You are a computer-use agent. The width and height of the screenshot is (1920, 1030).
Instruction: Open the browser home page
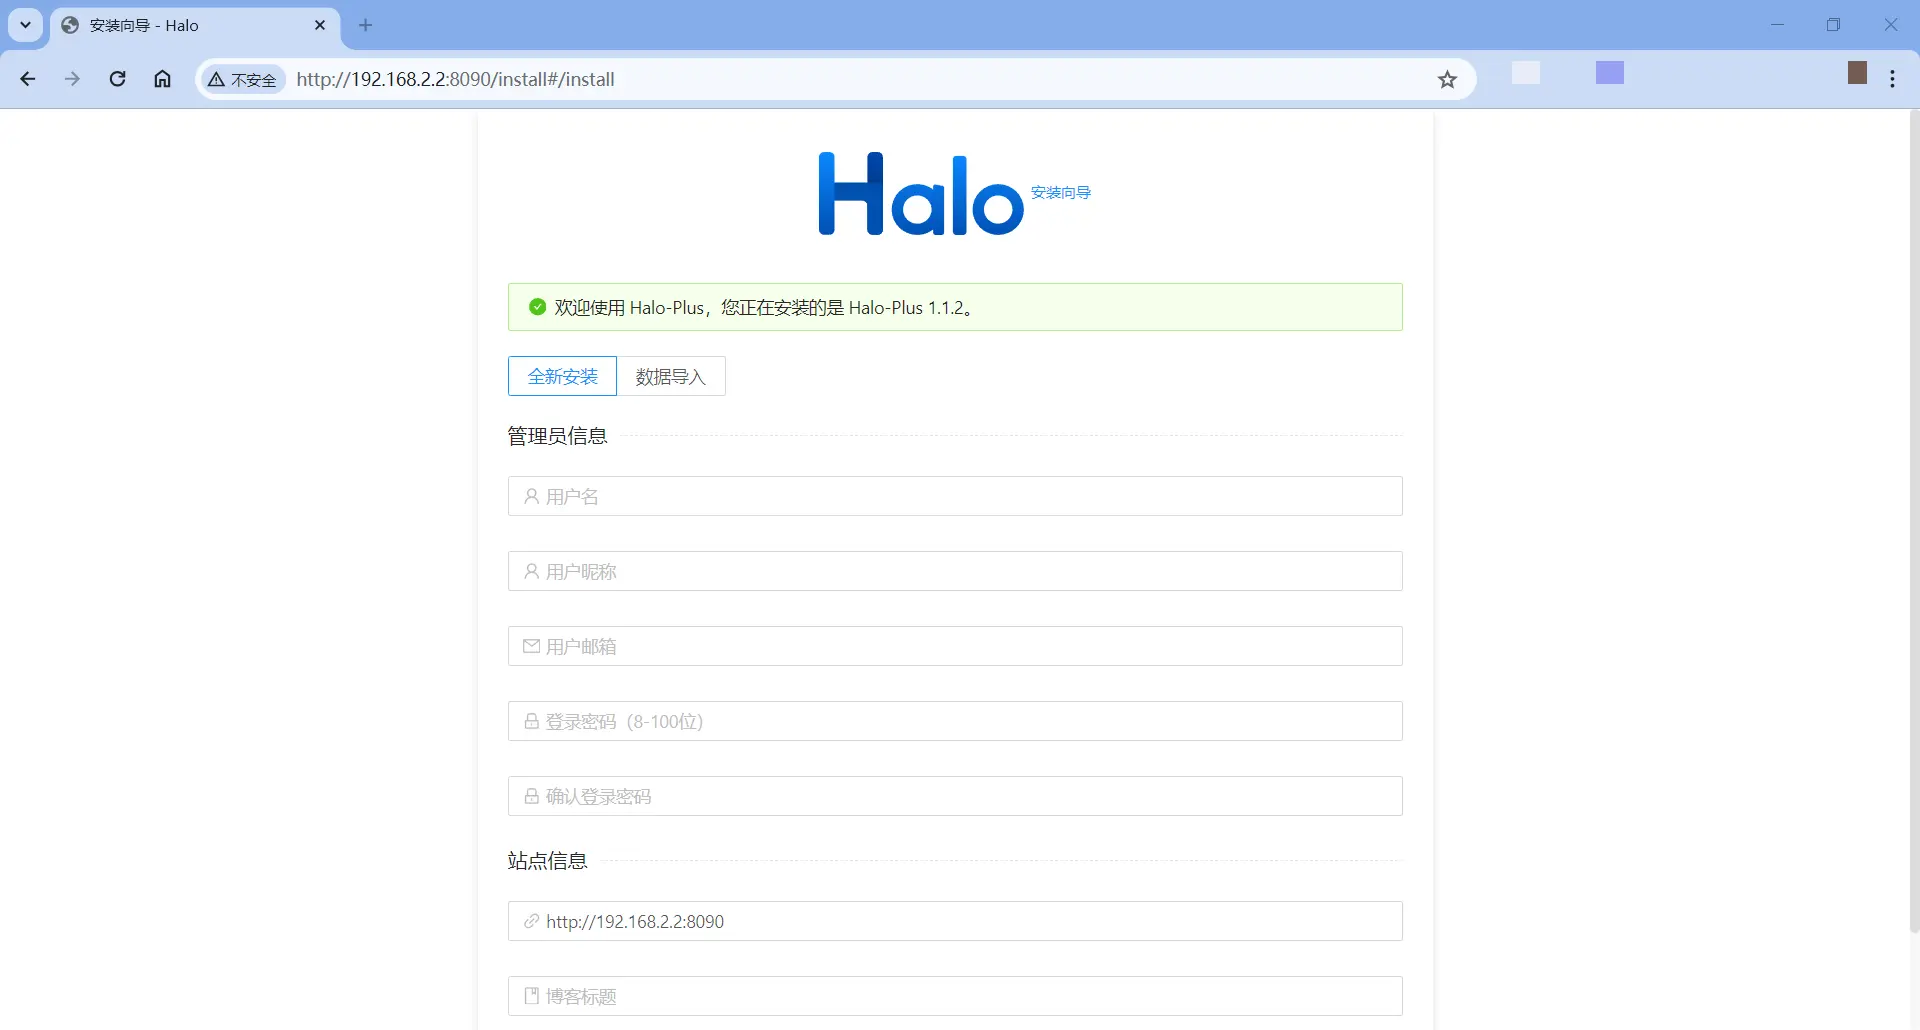162,79
